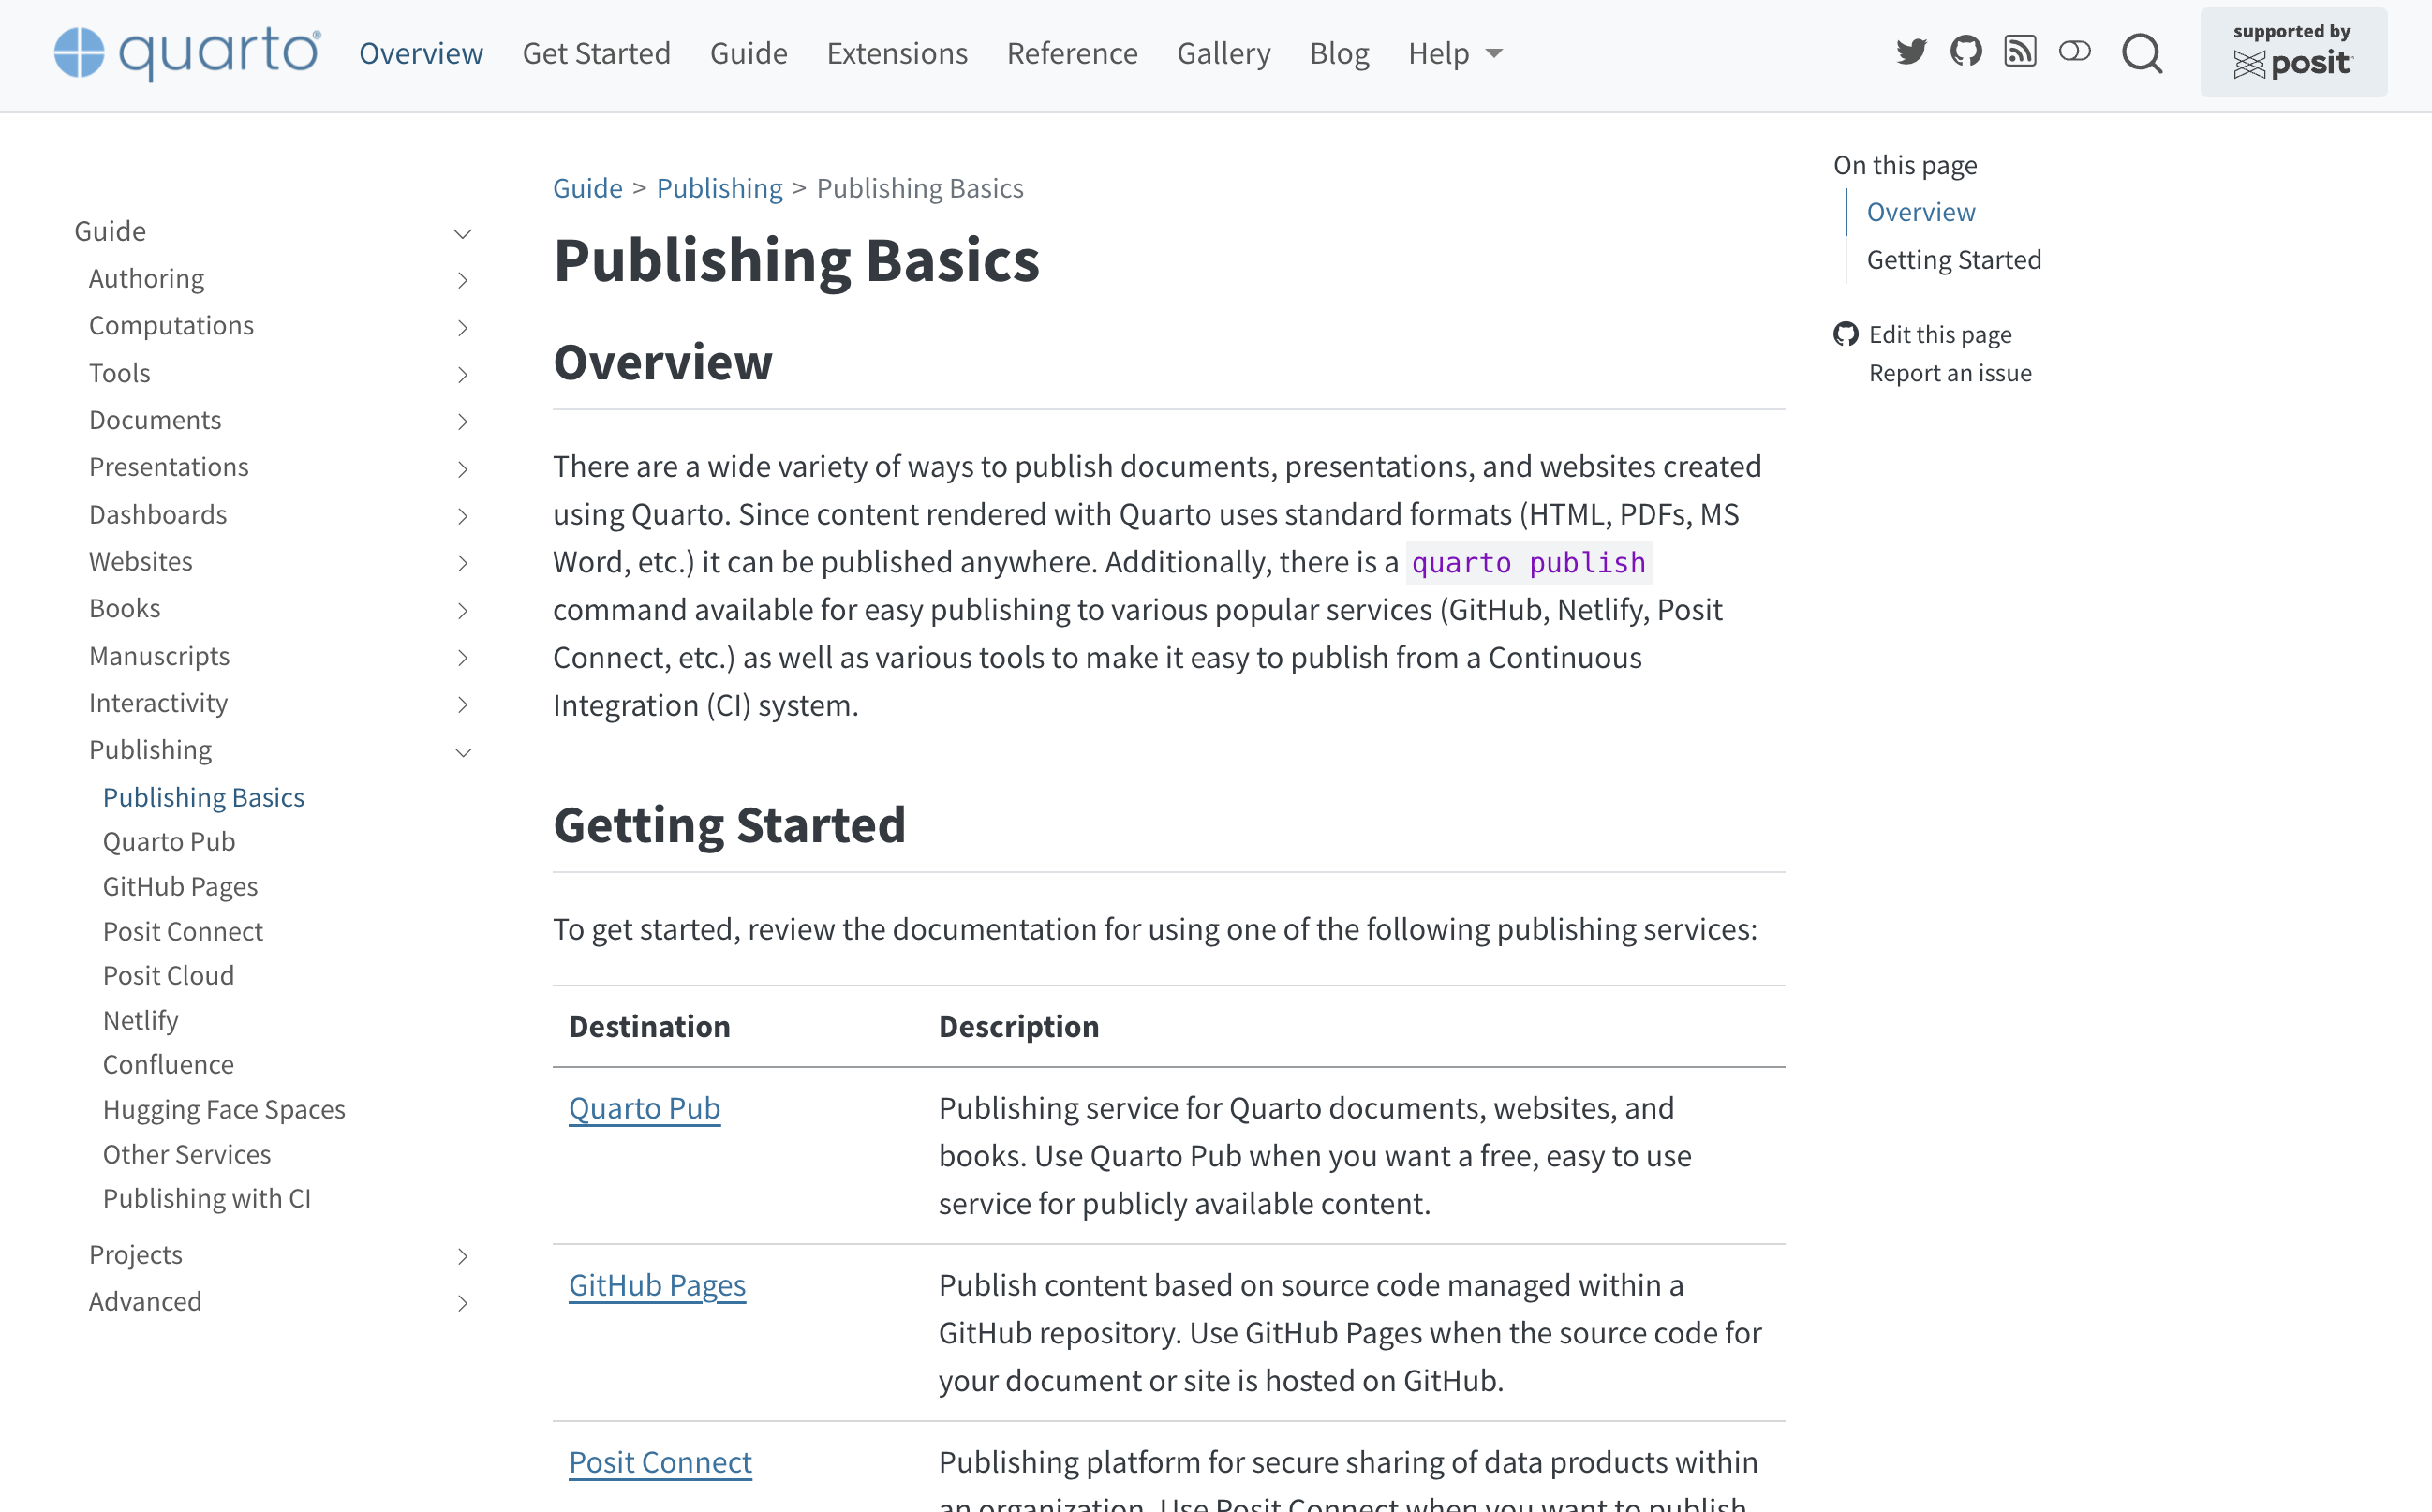Click the GitHub icon beside Edit this page
The height and width of the screenshot is (1512, 2432).
pyautogui.click(x=1845, y=334)
